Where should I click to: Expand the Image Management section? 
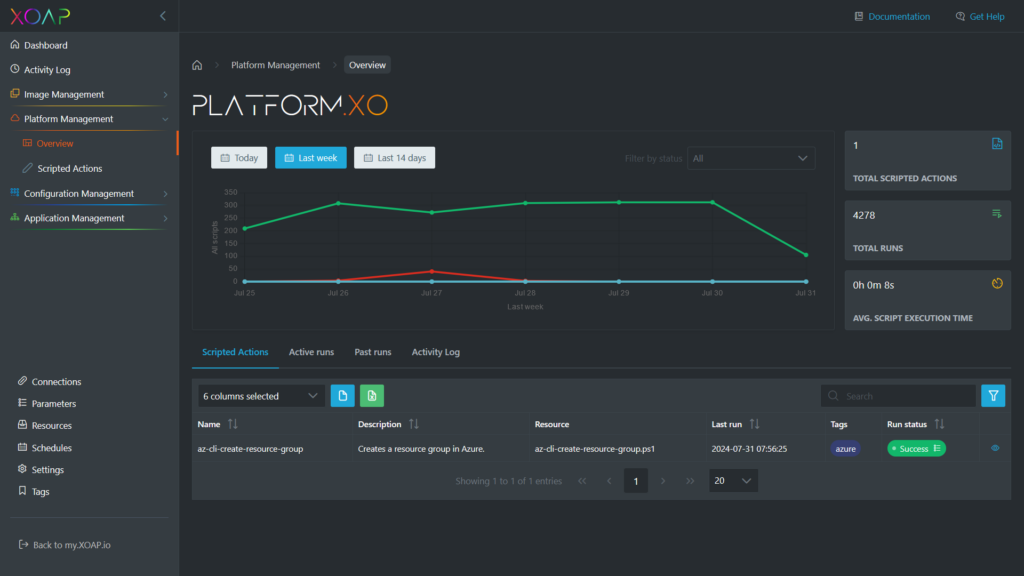point(89,95)
